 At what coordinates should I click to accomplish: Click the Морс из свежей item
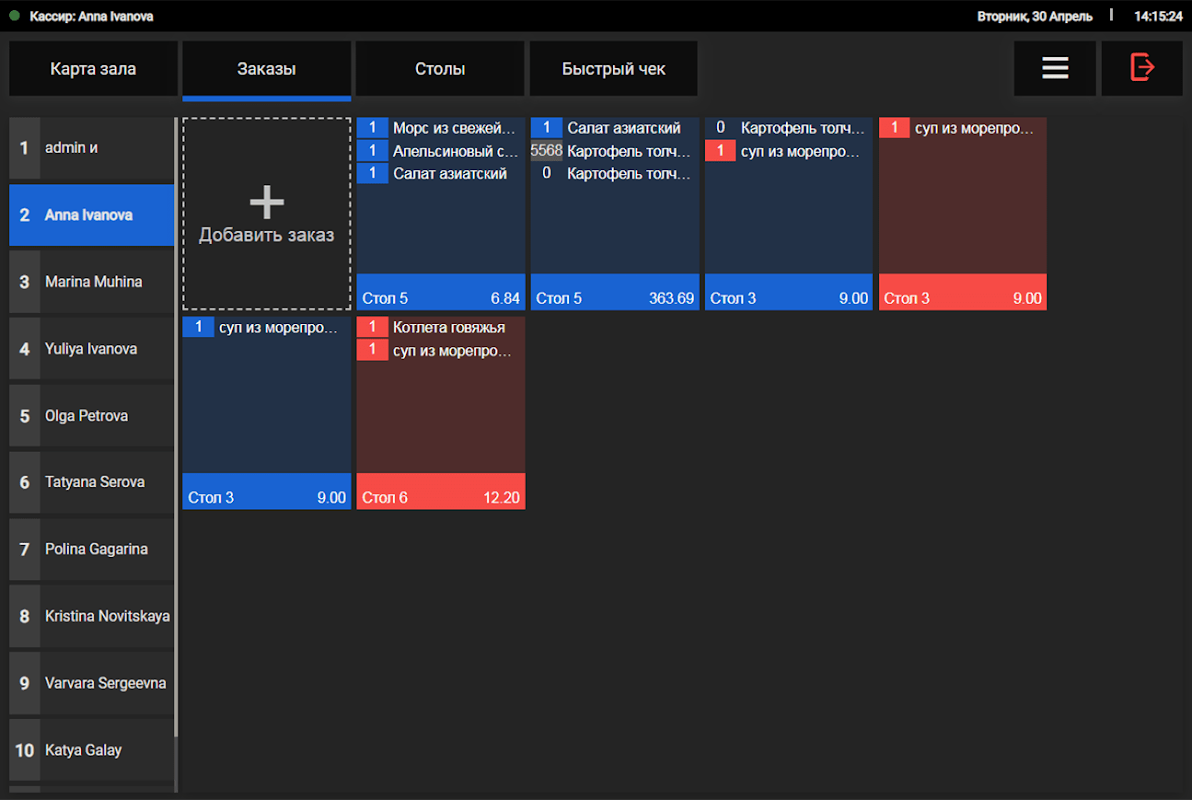(x=441, y=128)
